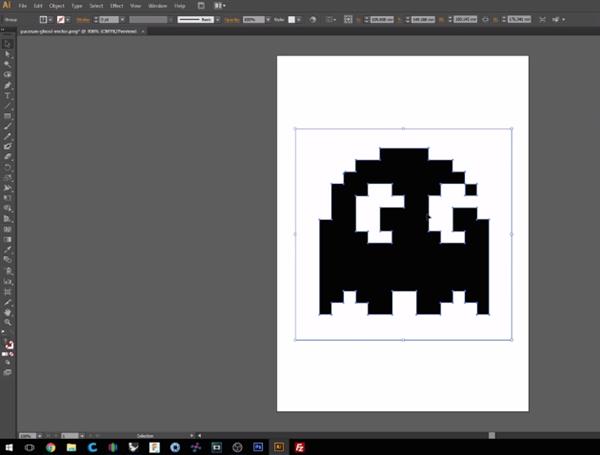Open the Arrange Documents dropdown in menu bar
The height and width of the screenshot is (455, 600).
219,6
